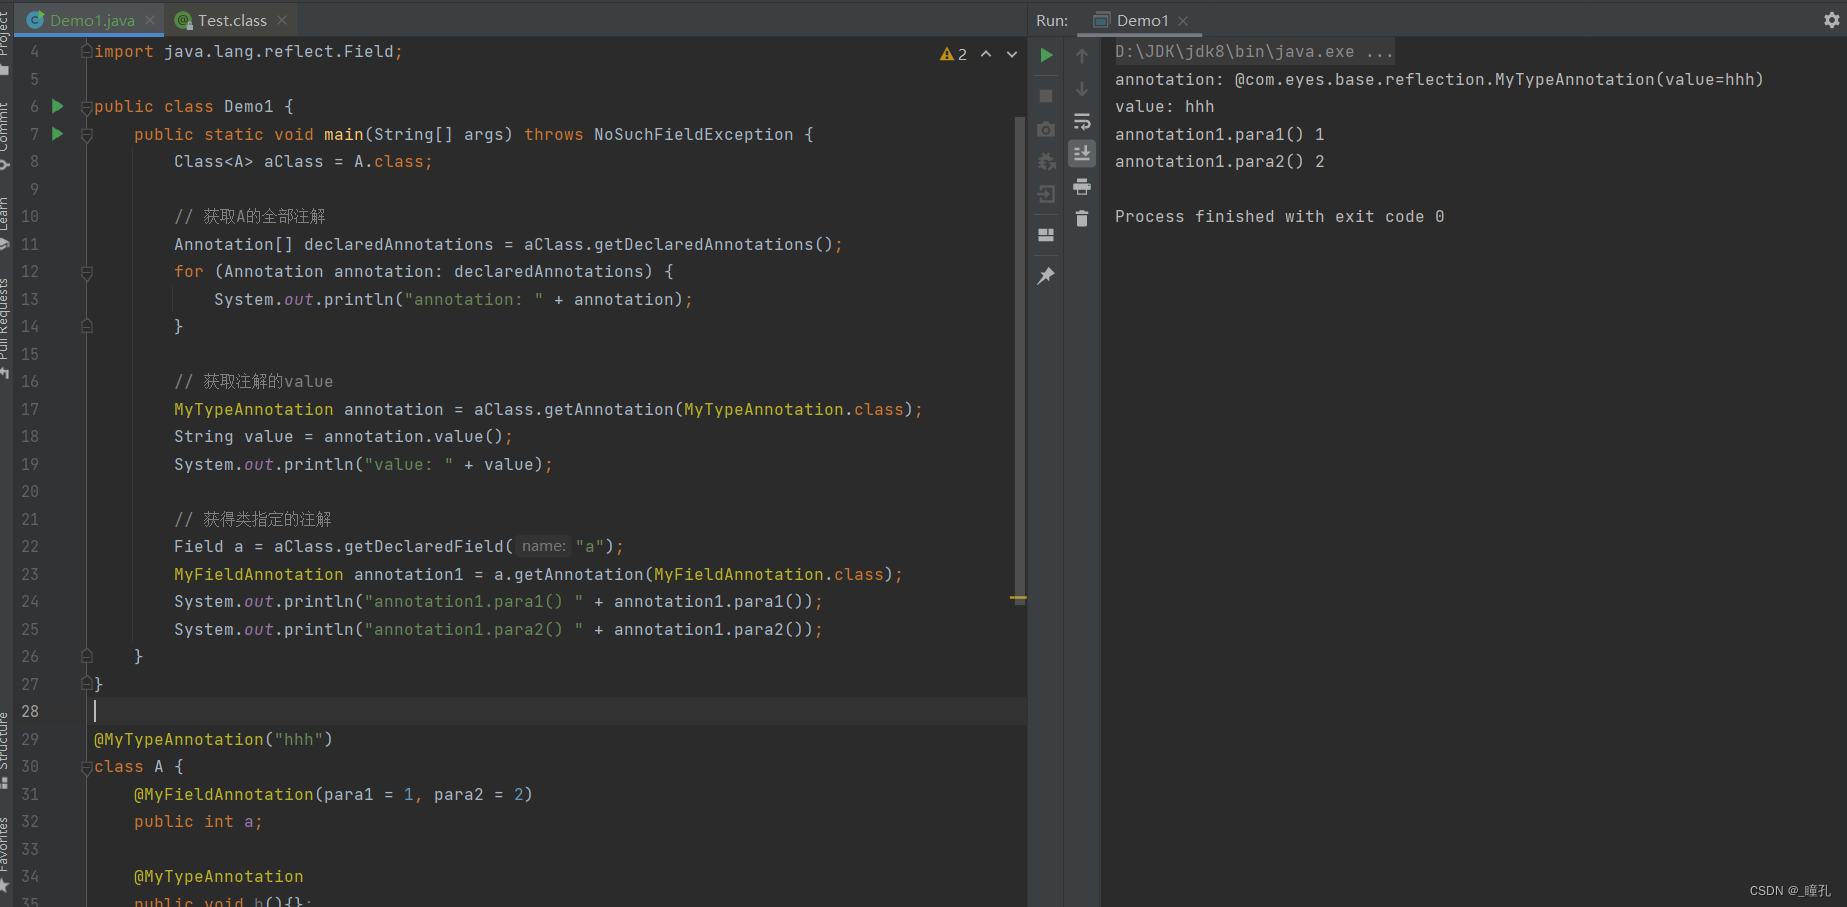Viewport: 1847px width, 907px height.
Task: Click @MyFieldAnnotation on line 31
Action: pos(223,794)
